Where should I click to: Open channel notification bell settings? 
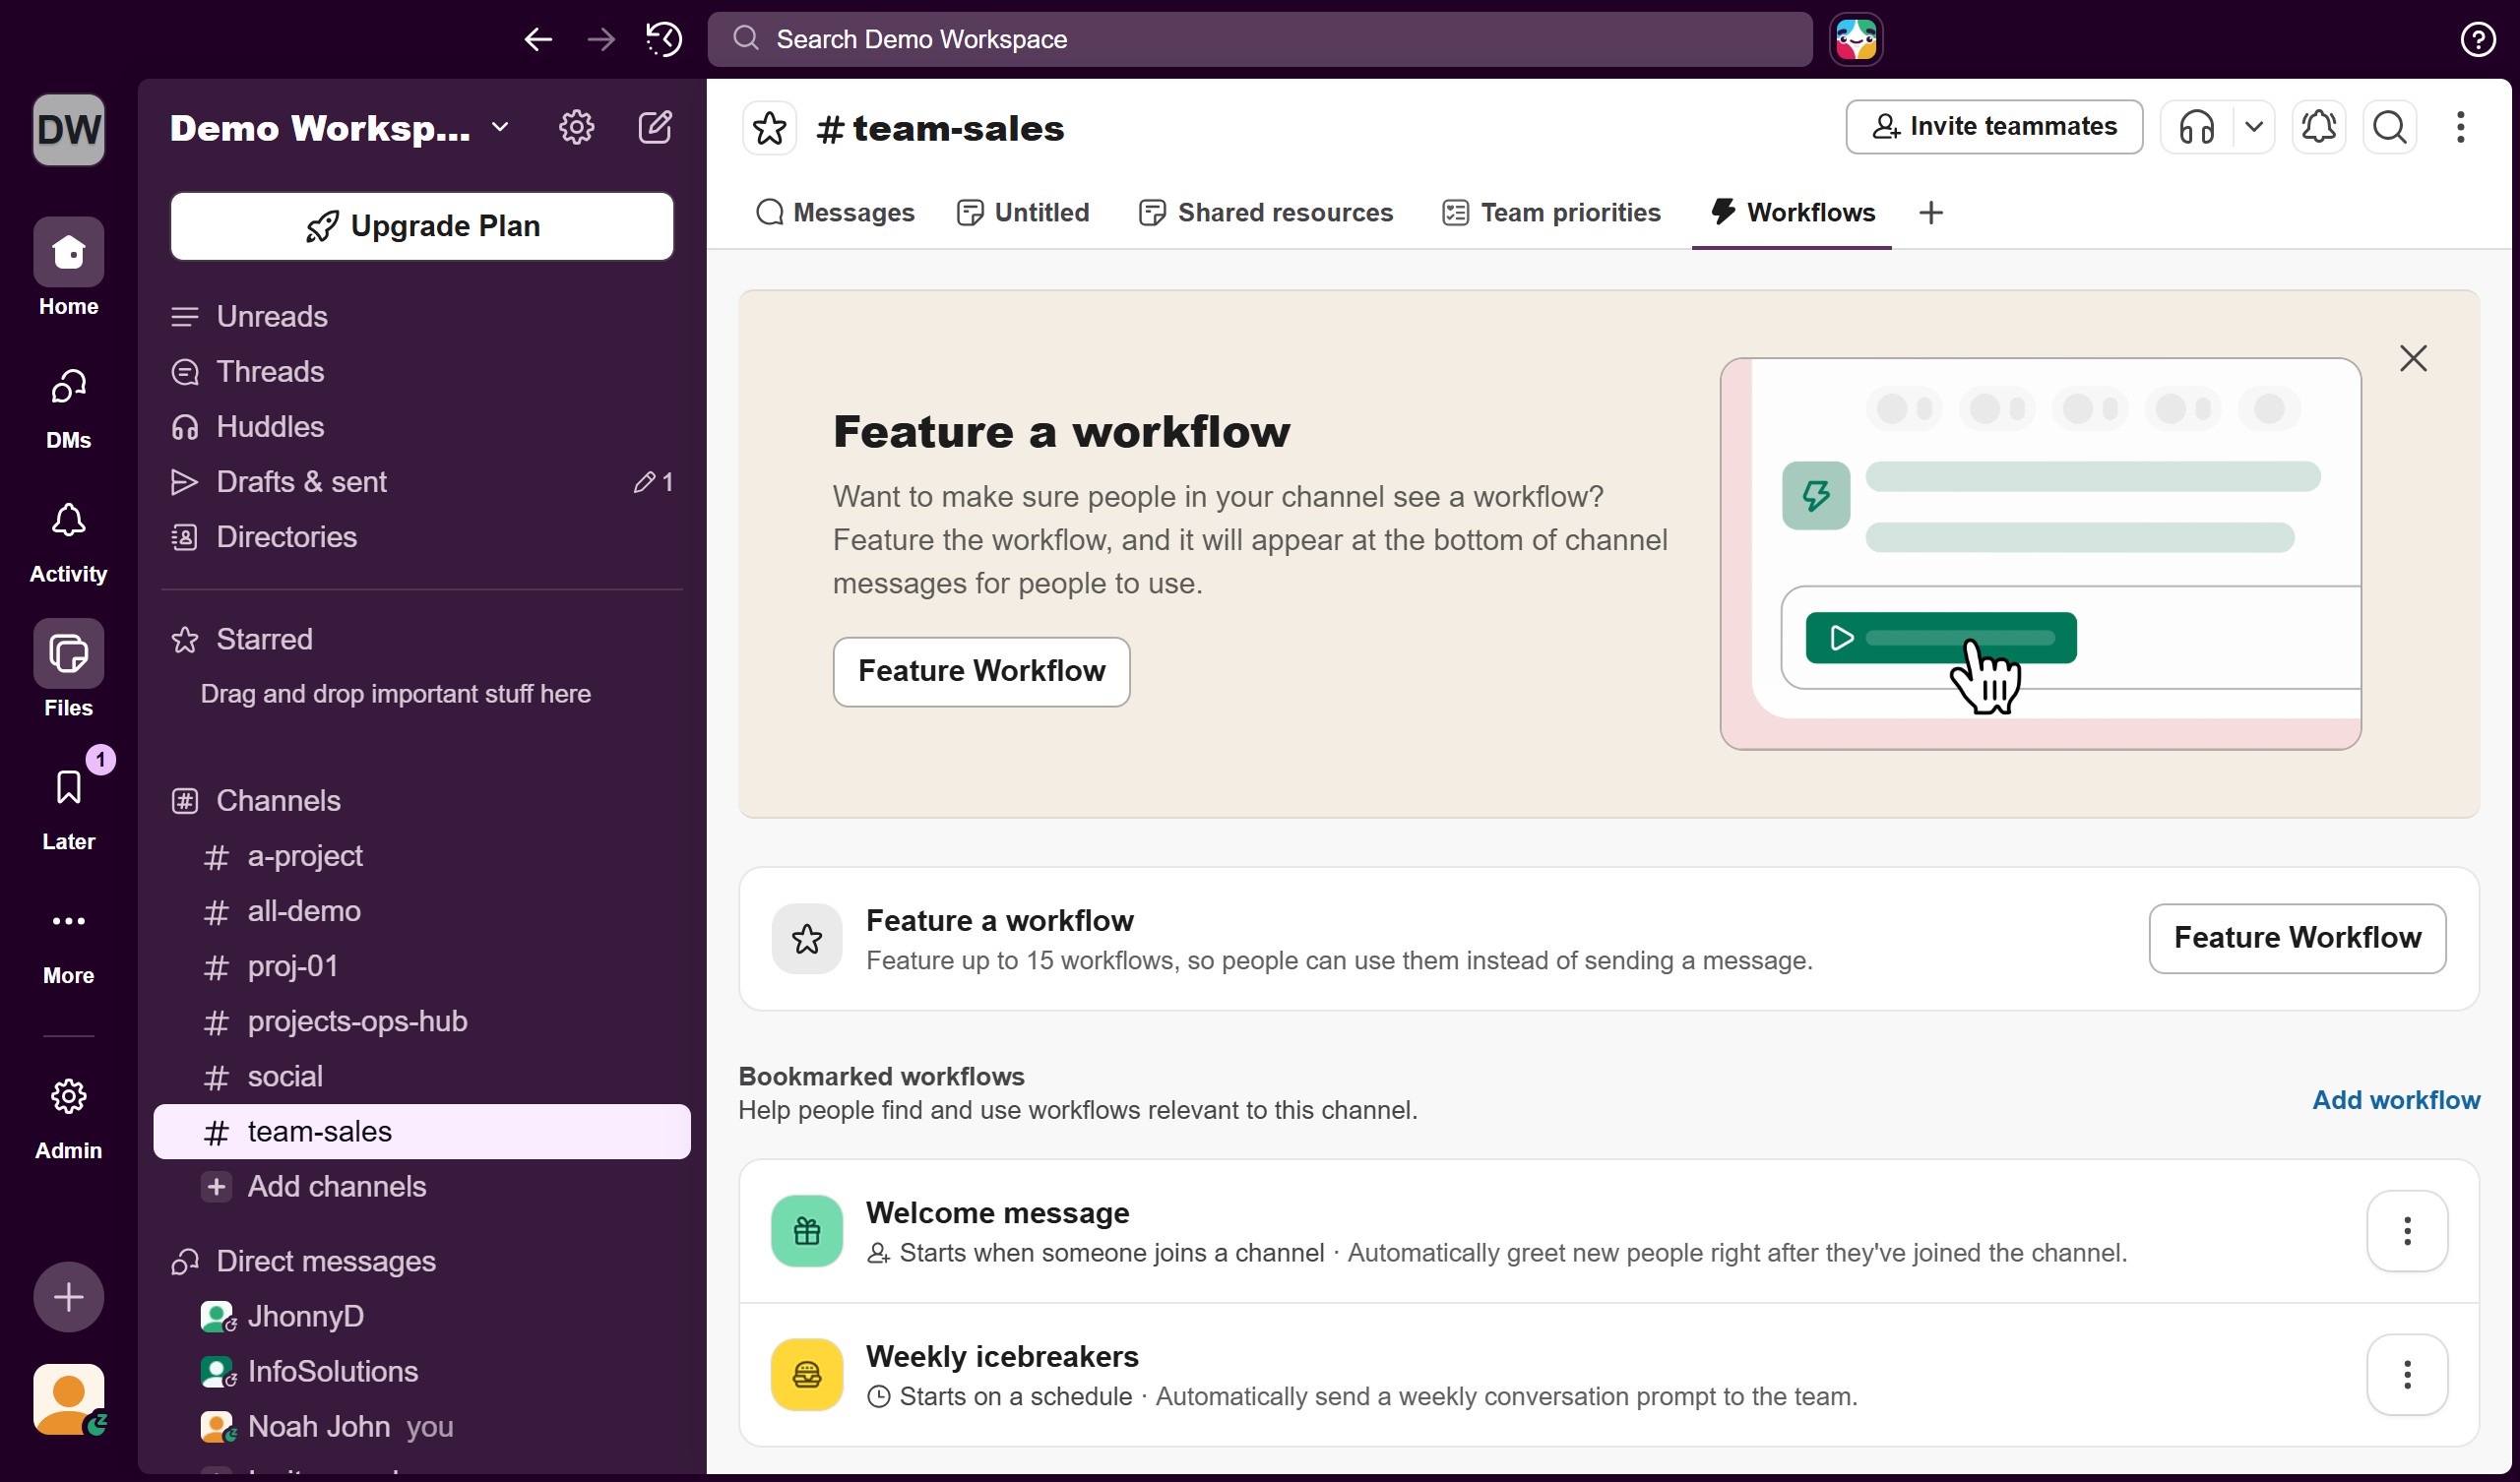(x=2318, y=127)
